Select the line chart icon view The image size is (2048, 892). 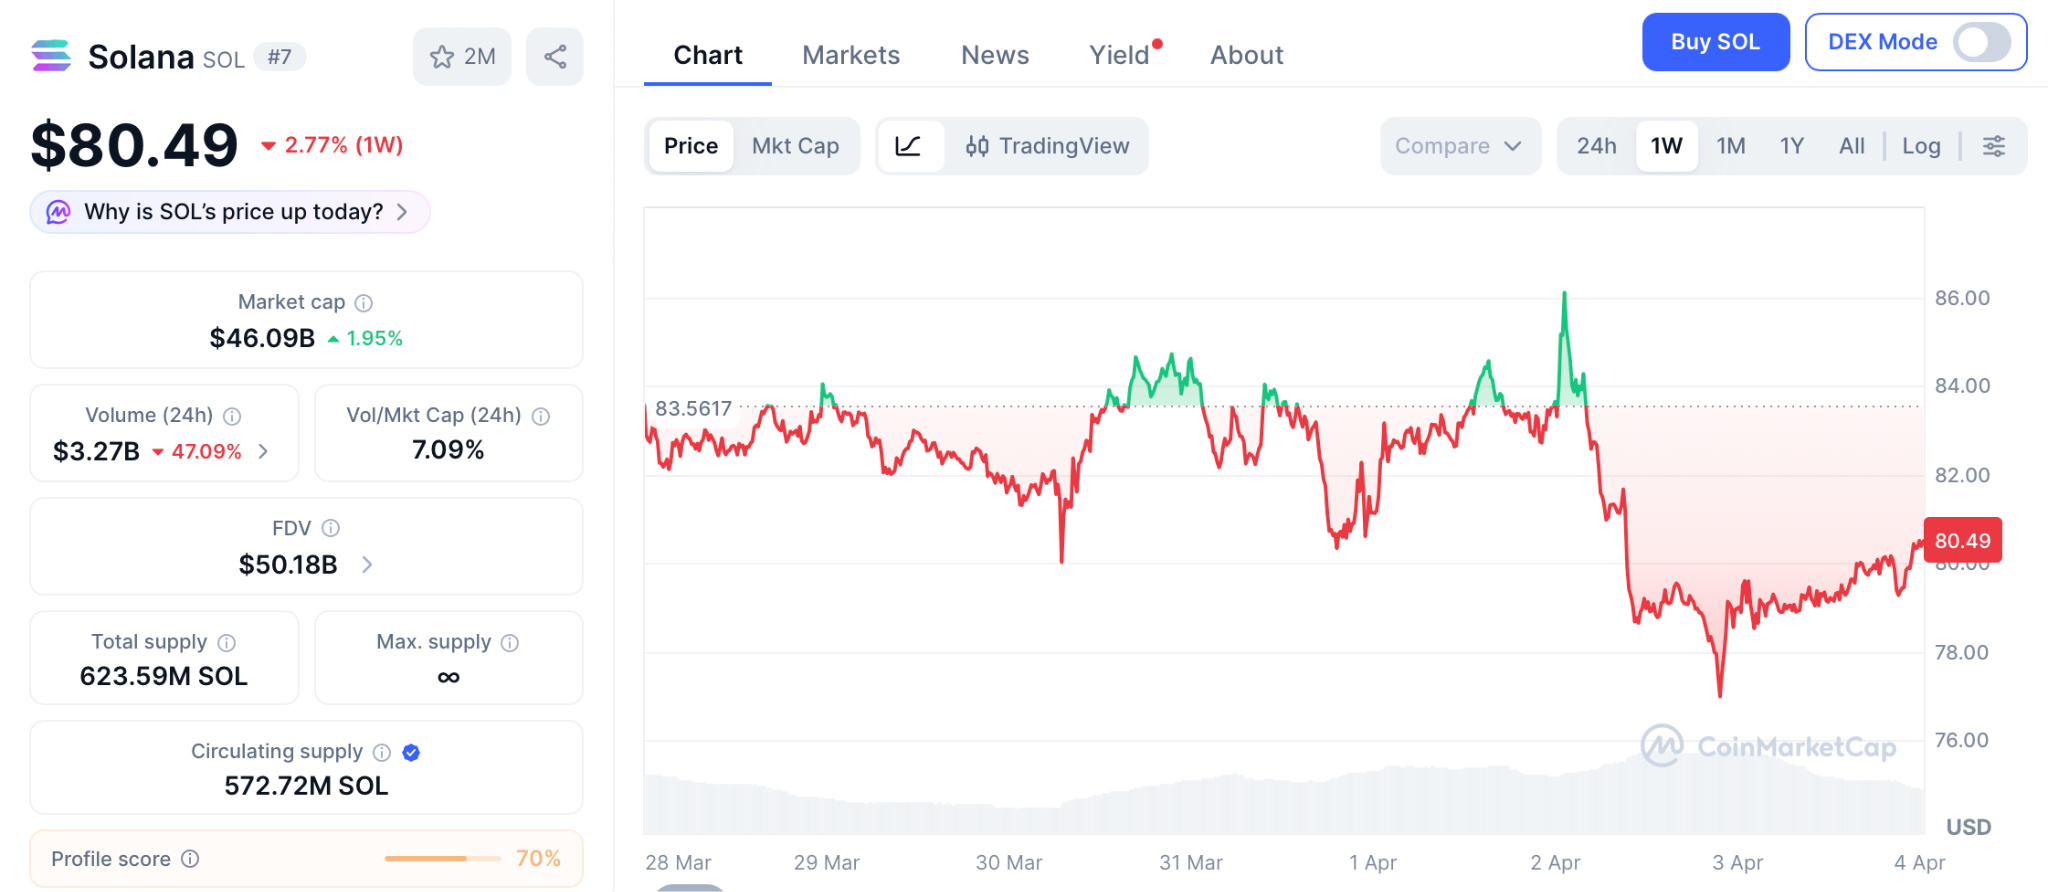[909, 146]
